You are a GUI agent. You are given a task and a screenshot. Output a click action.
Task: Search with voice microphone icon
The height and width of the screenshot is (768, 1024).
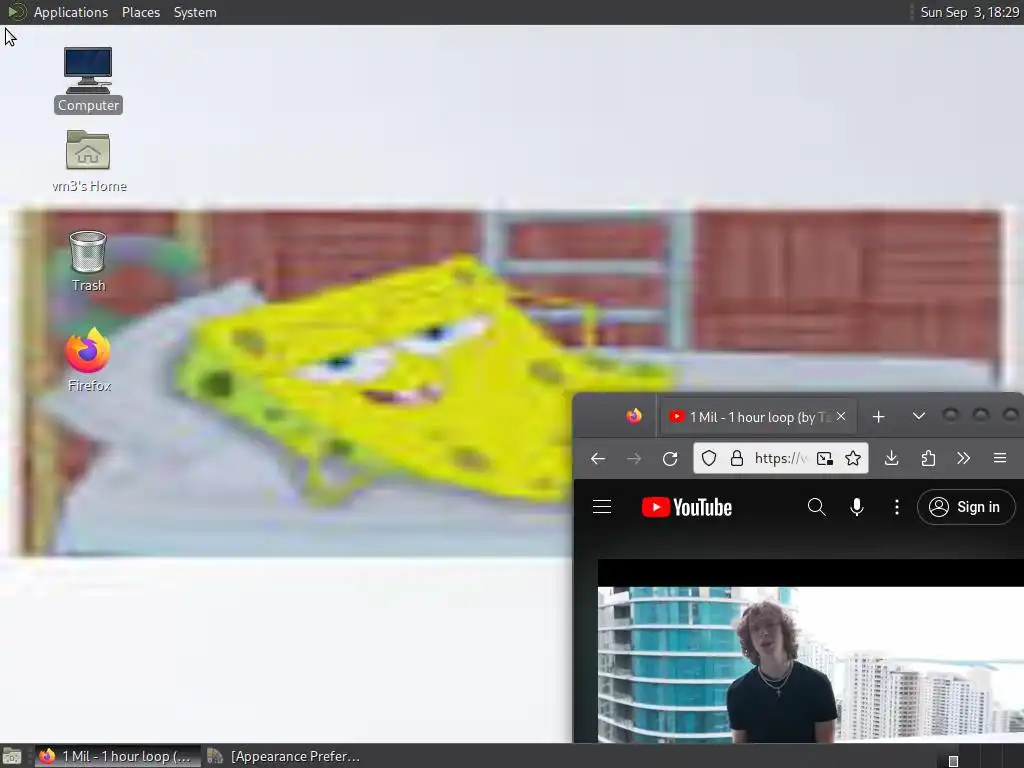[x=857, y=507]
